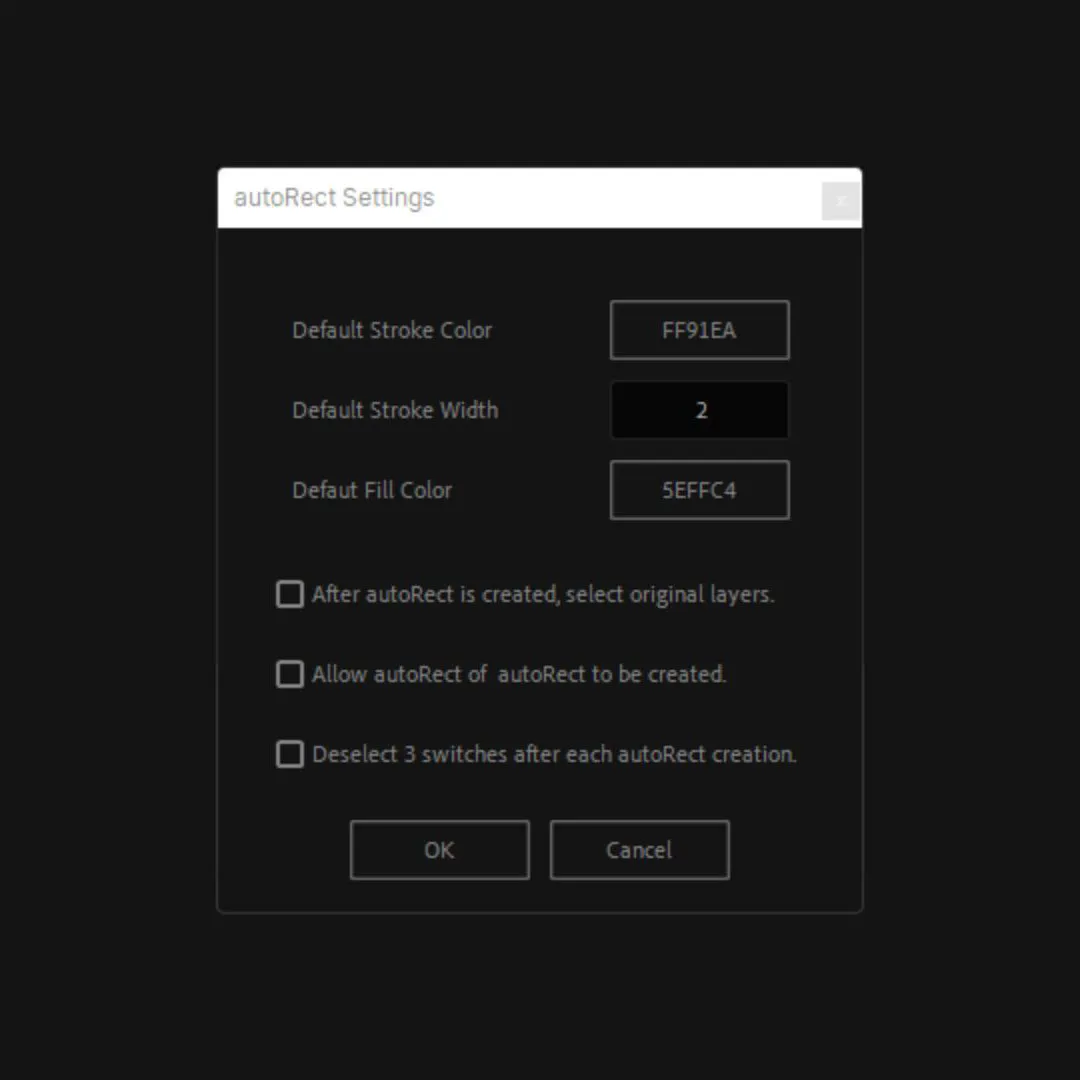This screenshot has width=1080, height=1080.
Task: Click the Default Stroke Color label
Action: (392, 330)
